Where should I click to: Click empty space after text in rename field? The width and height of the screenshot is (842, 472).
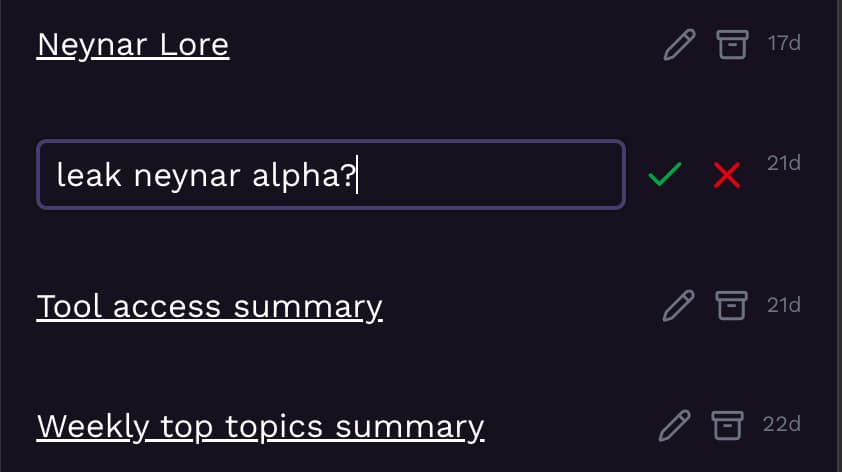point(490,176)
